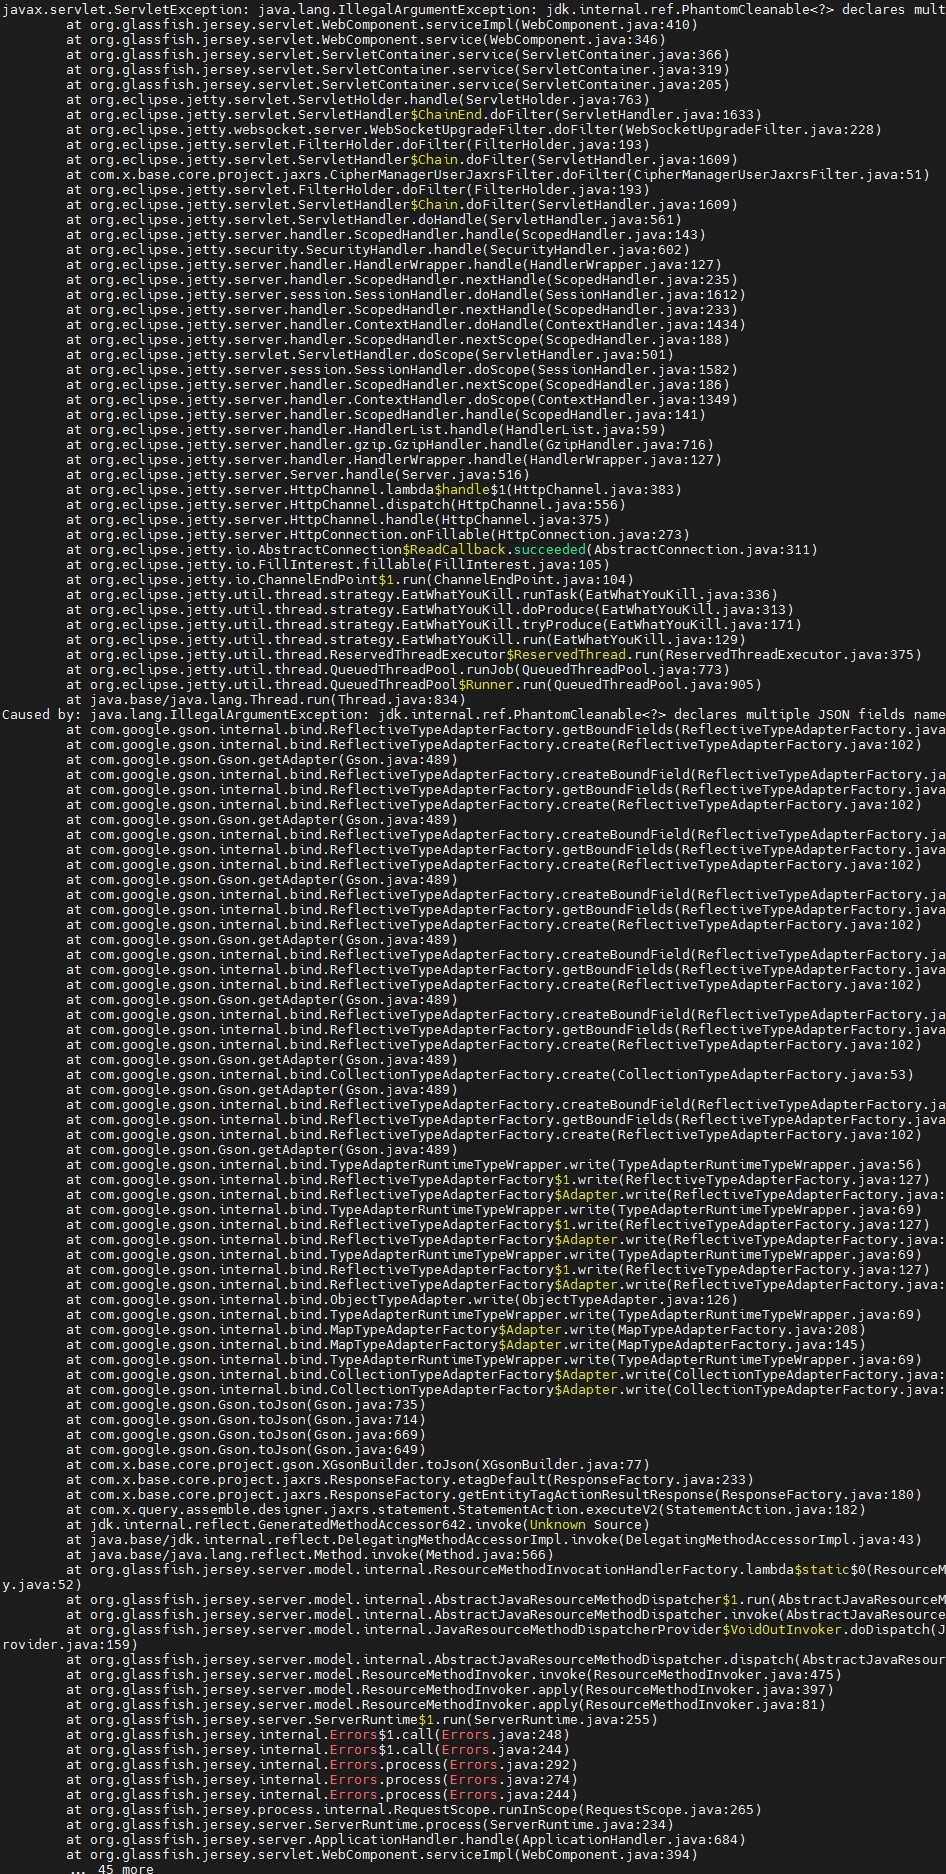Viewport: 946px width, 1874px height.
Task: Click the Gson.java:669 toJson frame
Action: click(246, 1434)
